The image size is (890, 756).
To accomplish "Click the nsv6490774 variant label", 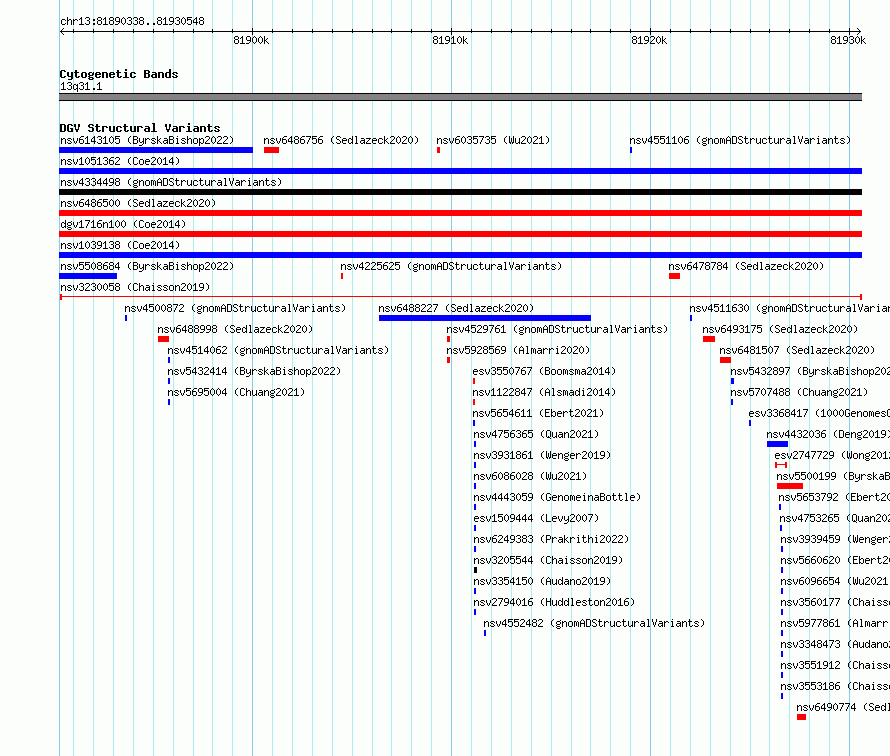I will [x=843, y=707].
